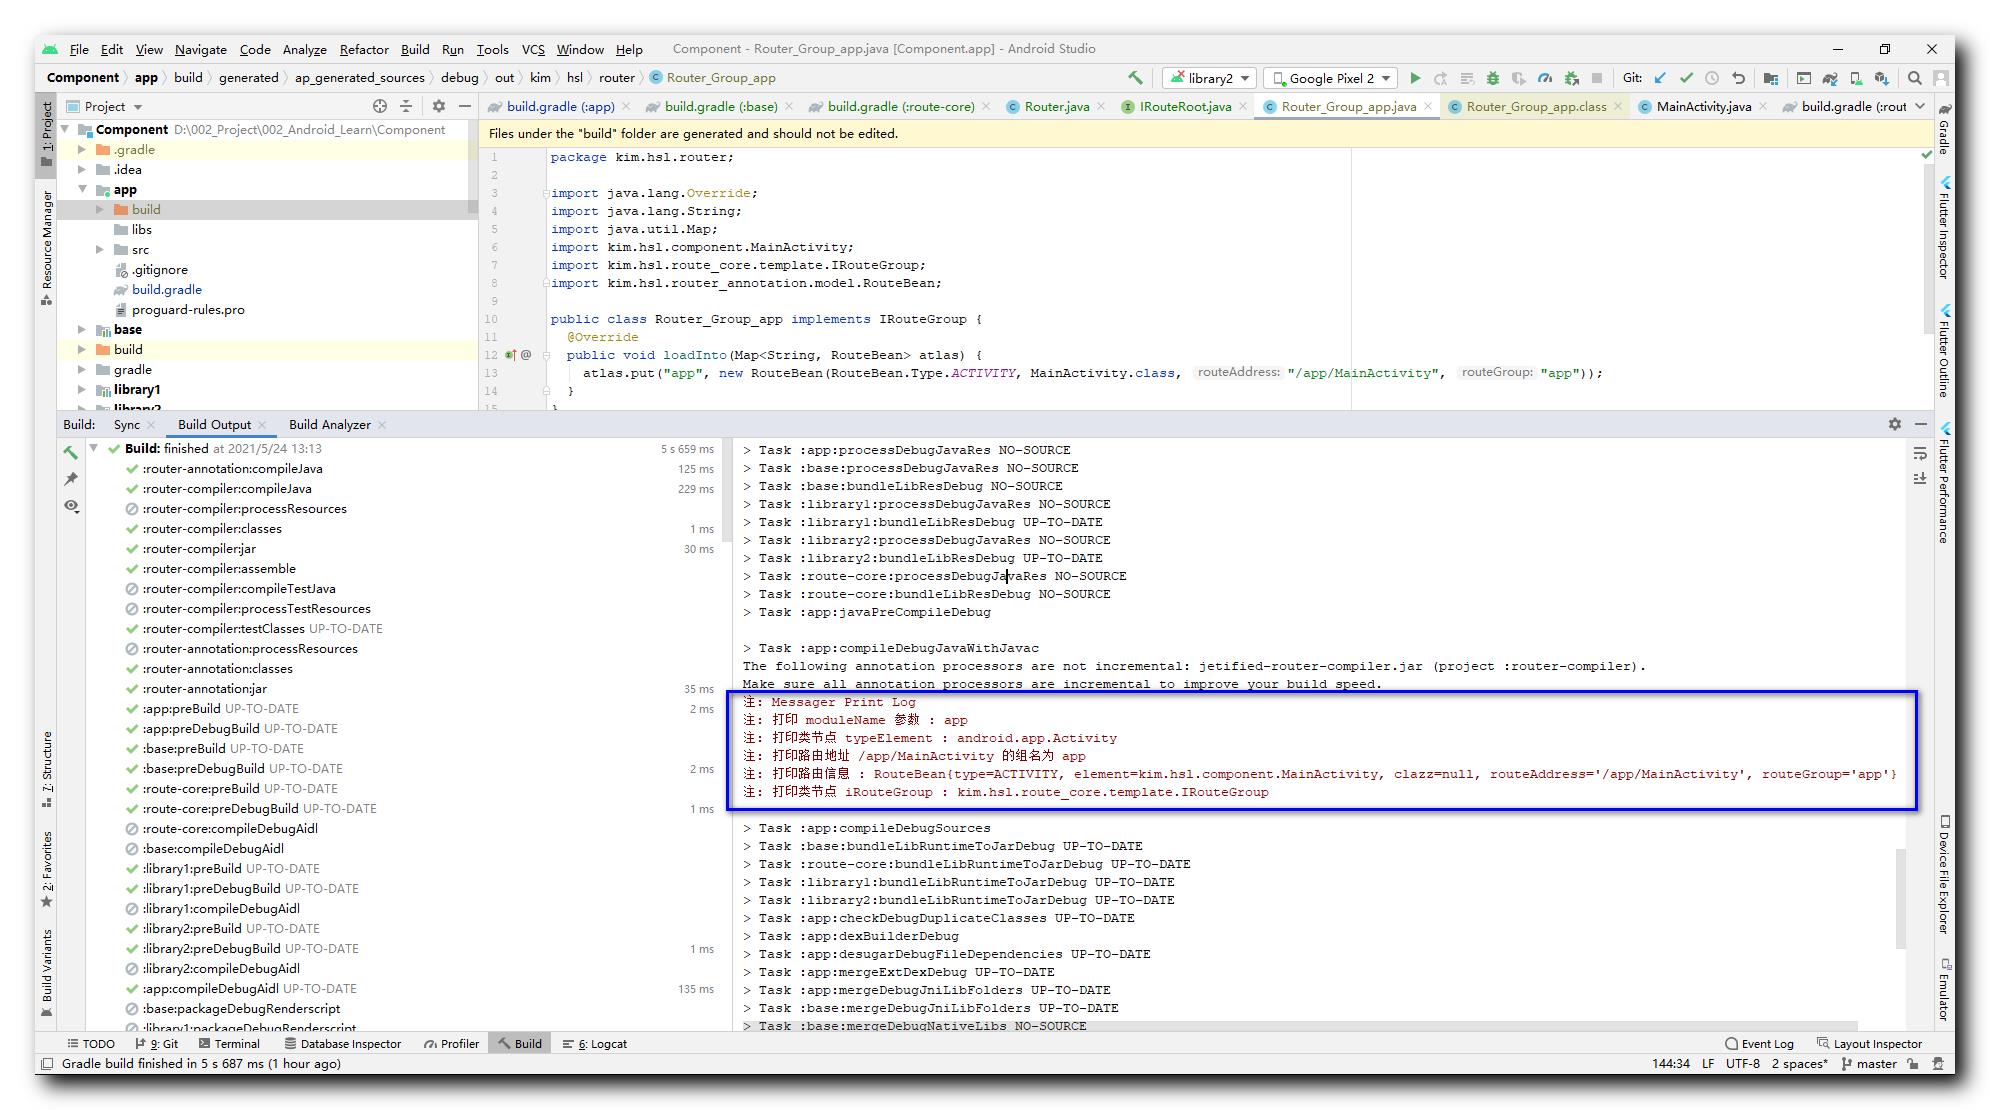Select the Build Analyzer tab
This screenshot has height=1110, width=1990.
click(331, 424)
